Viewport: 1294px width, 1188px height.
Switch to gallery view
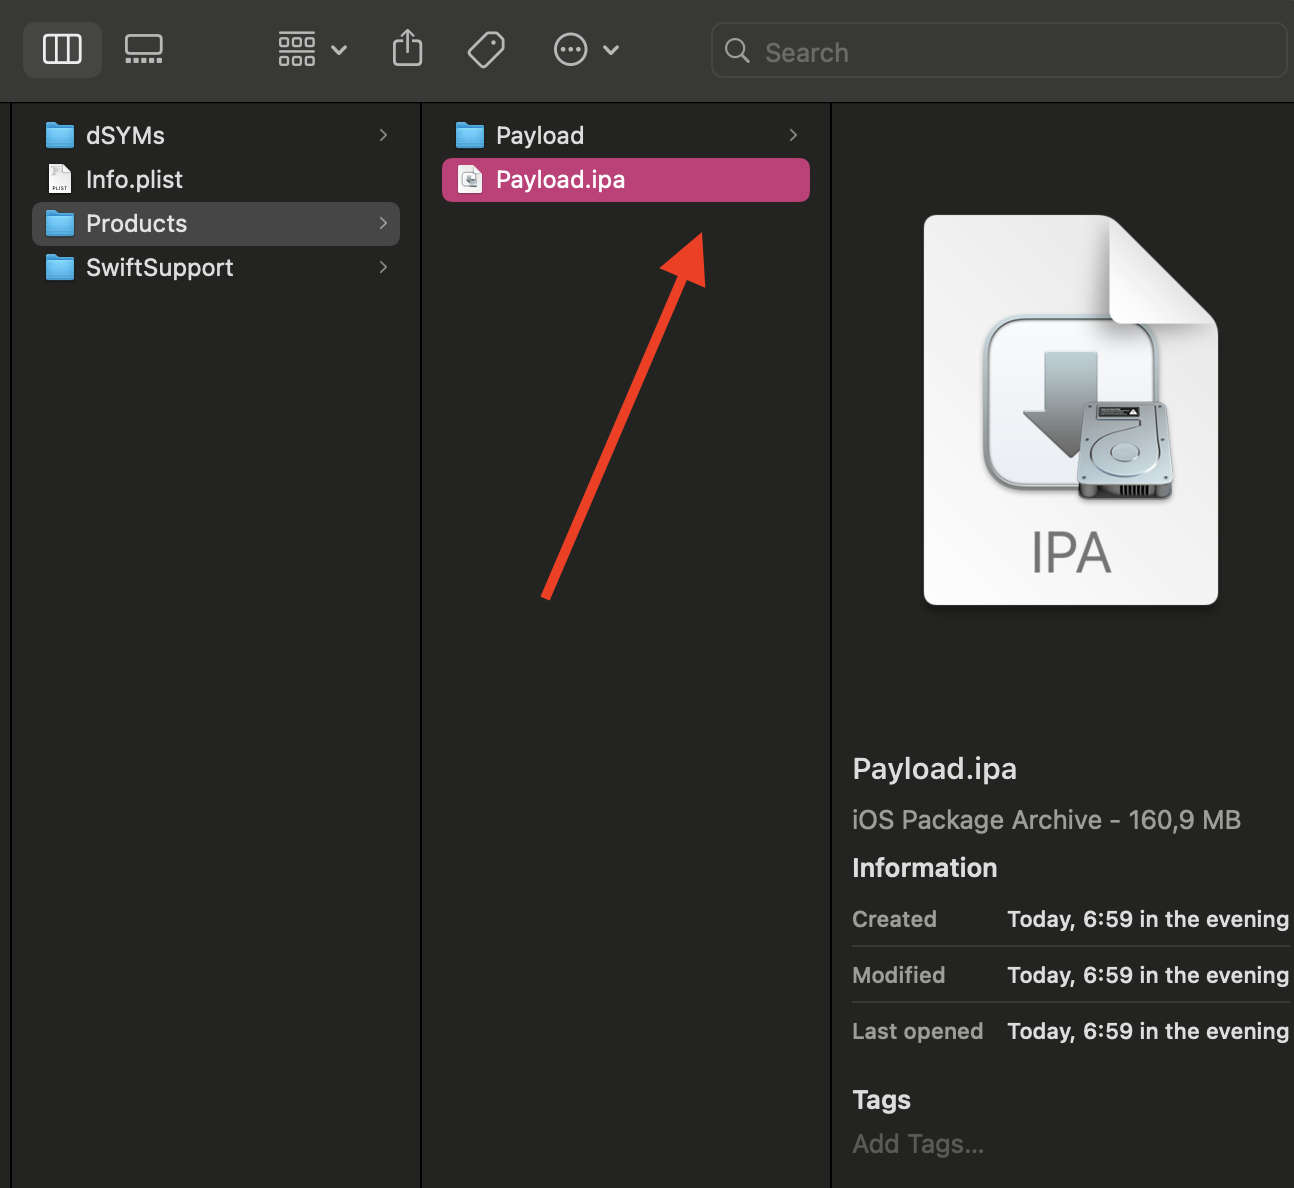point(144,49)
